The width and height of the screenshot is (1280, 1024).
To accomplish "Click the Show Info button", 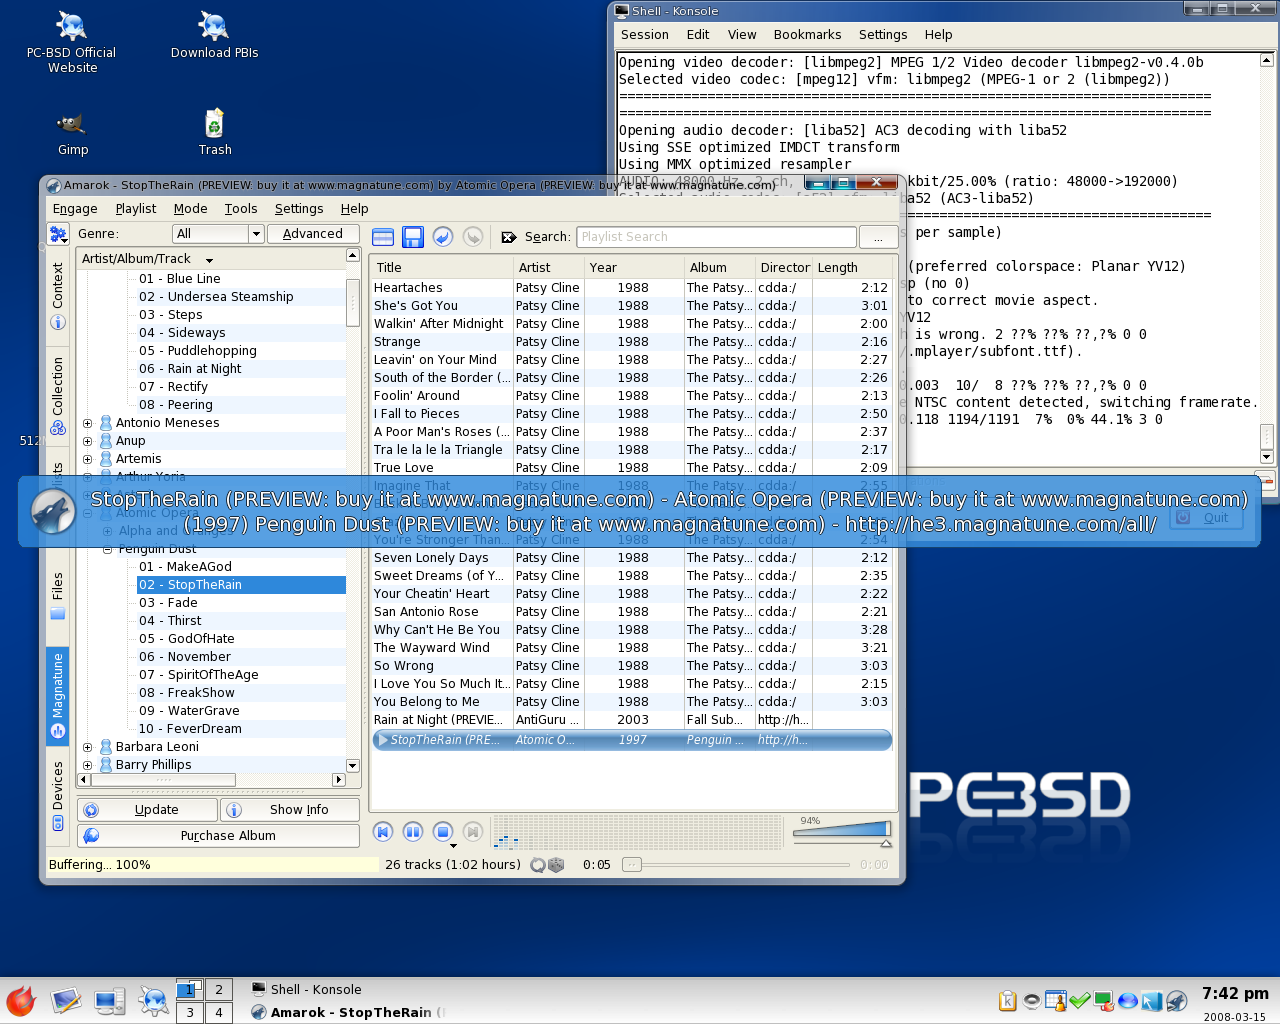I will (291, 810).
